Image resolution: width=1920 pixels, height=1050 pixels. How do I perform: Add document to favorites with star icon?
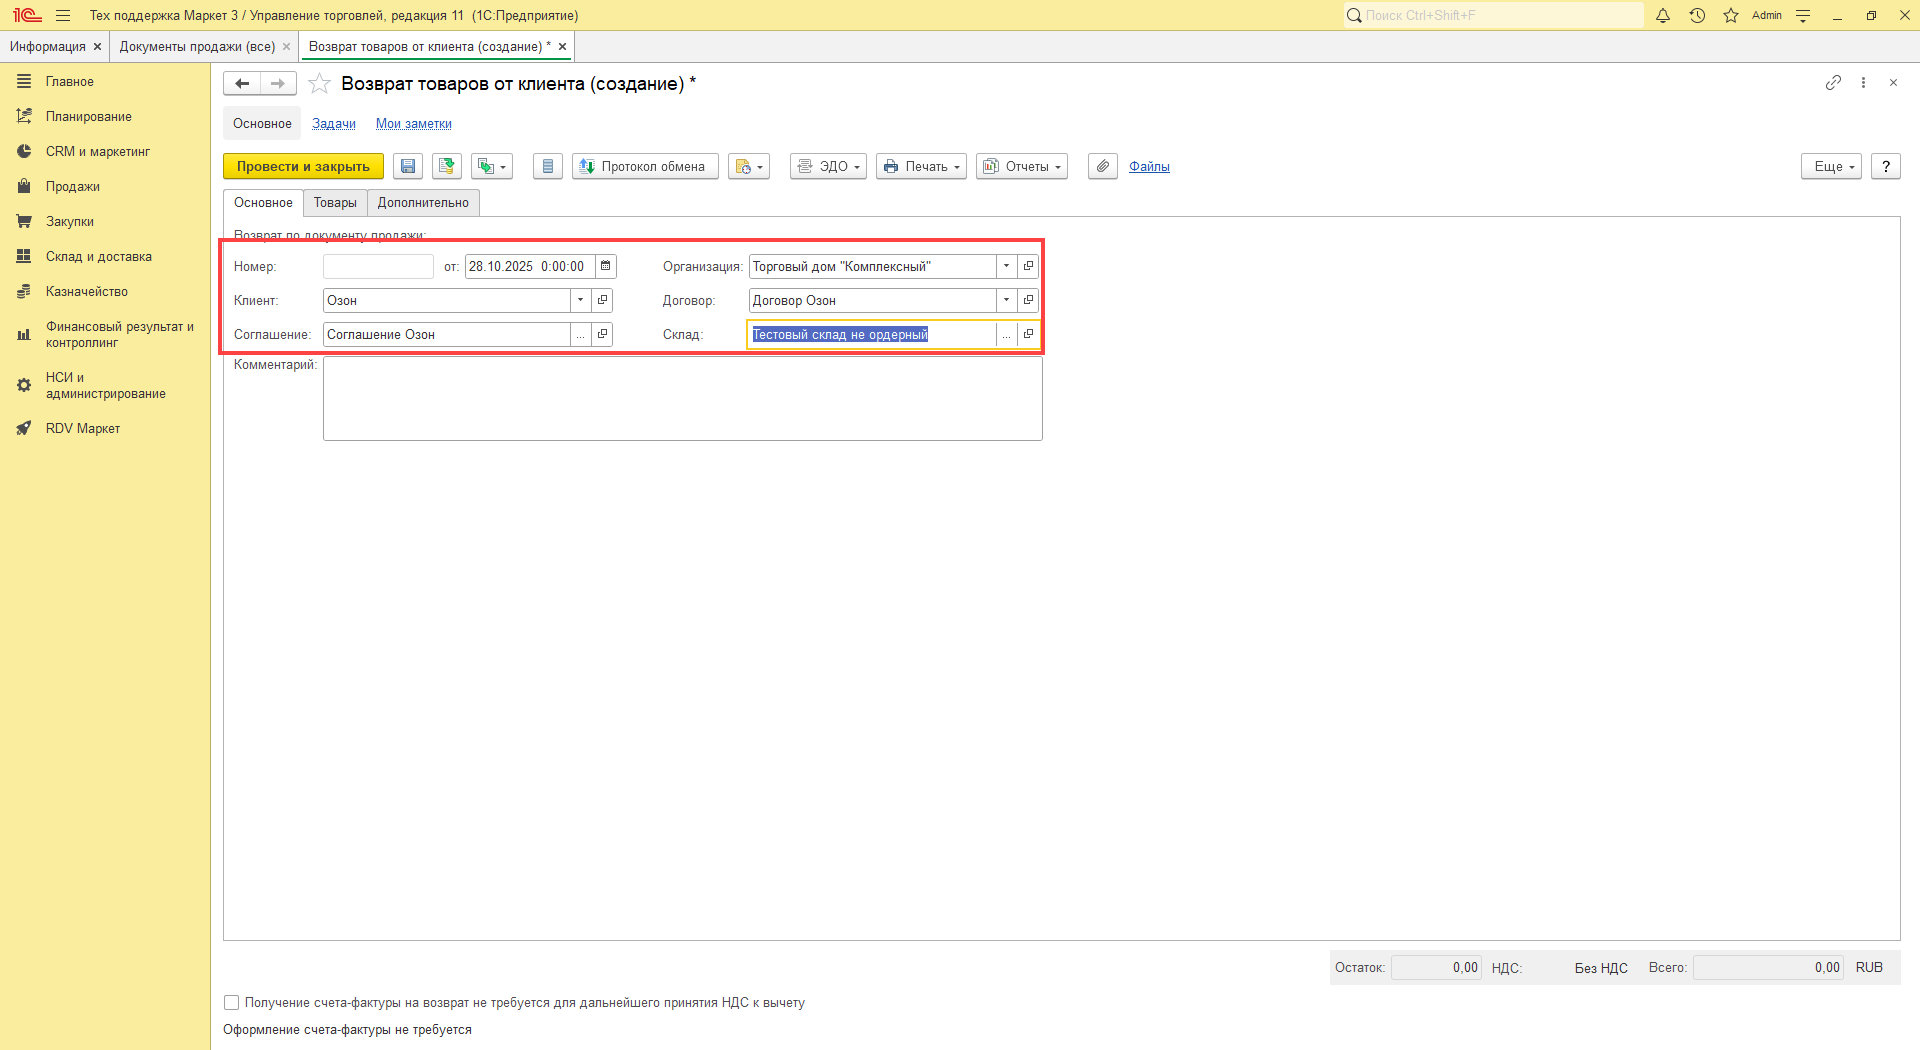point(319,83)
